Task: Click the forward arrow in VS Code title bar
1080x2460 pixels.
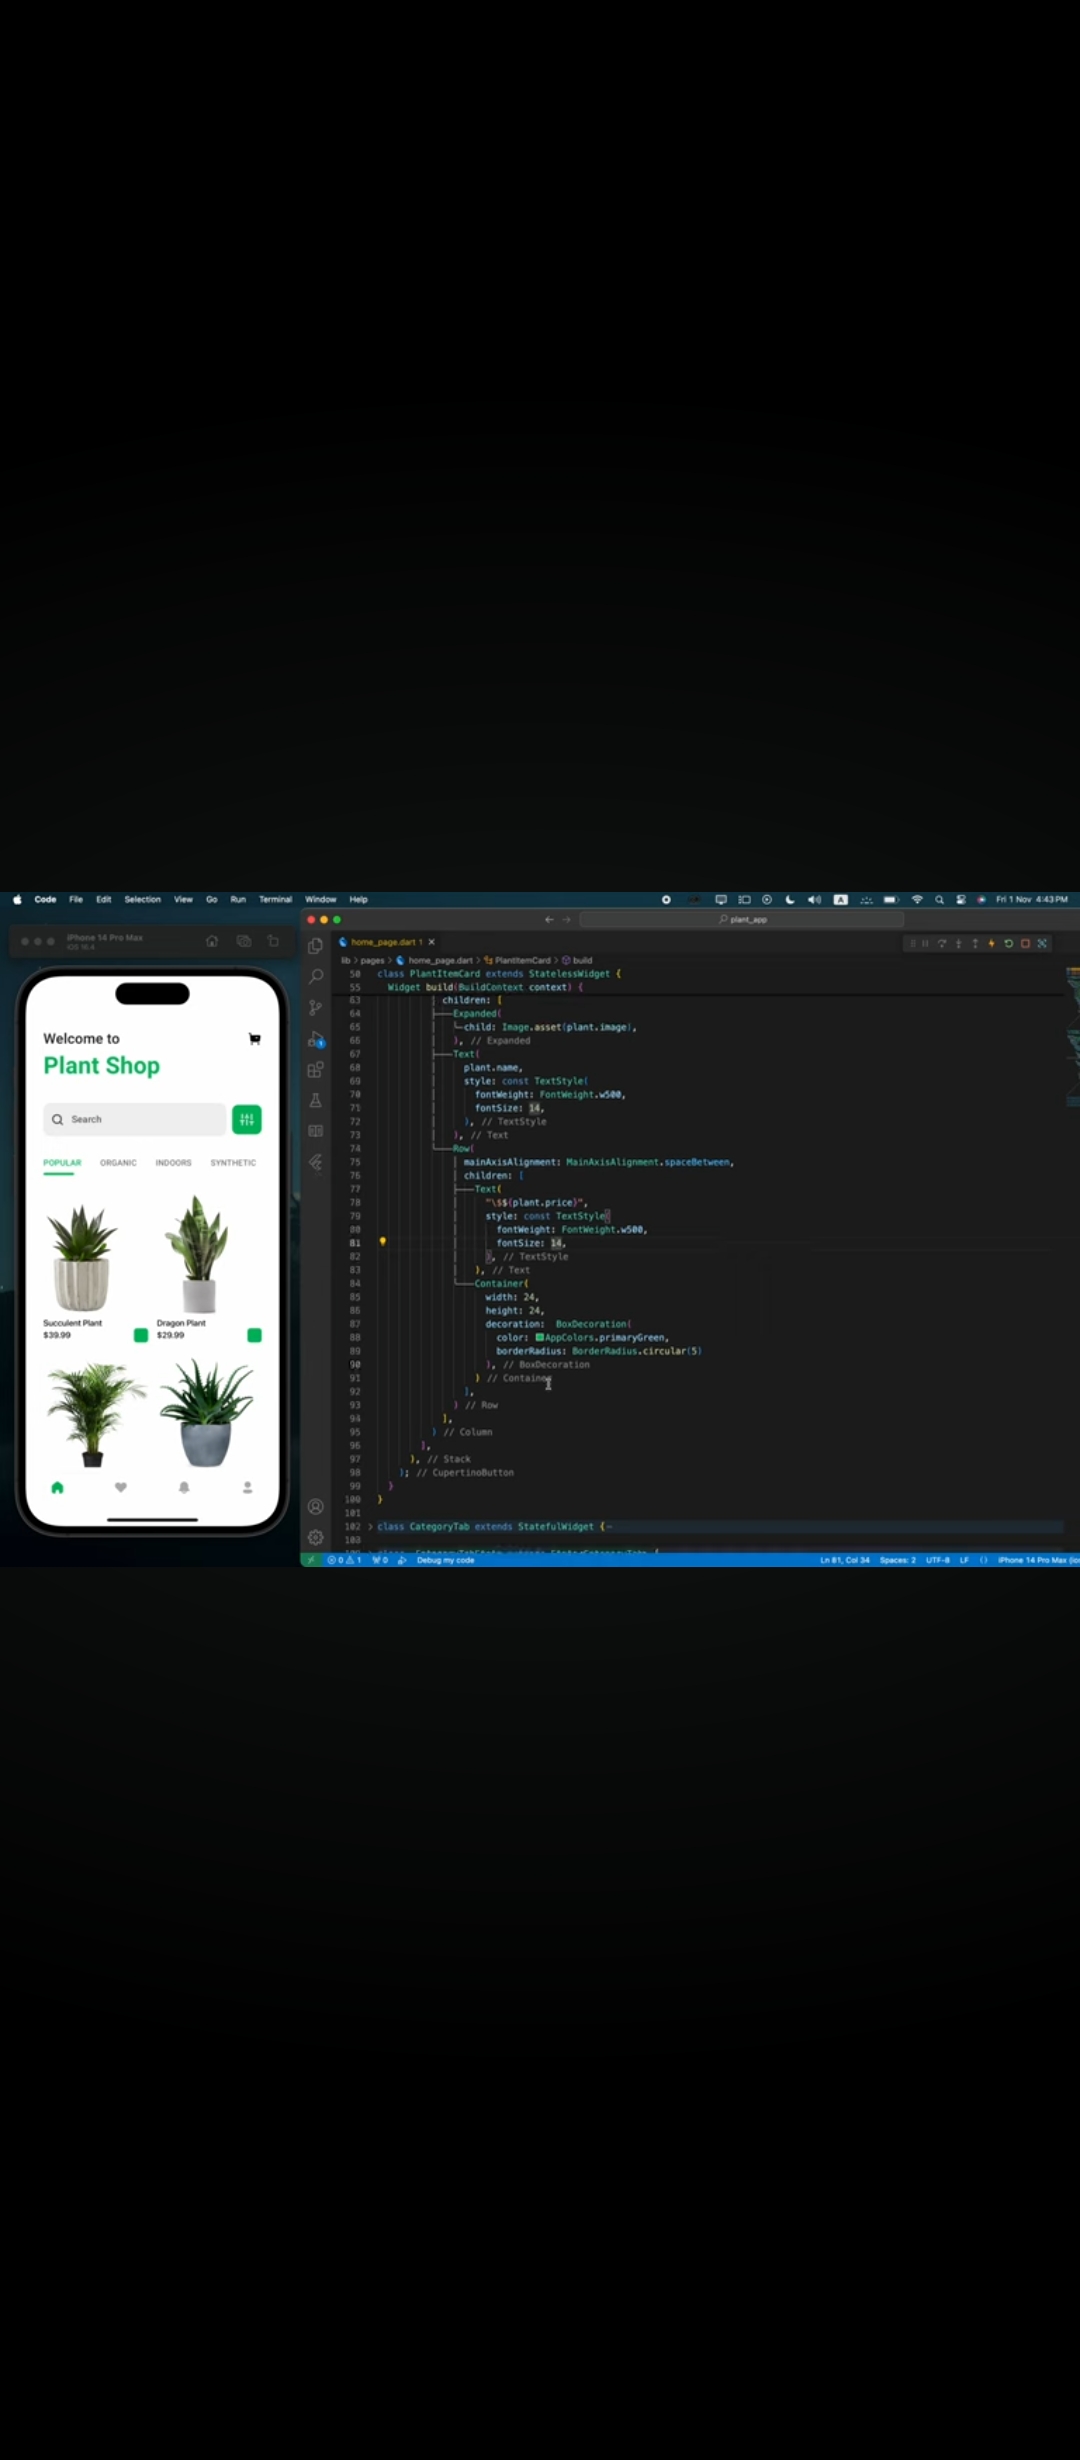Action: [x=566, y=920]
